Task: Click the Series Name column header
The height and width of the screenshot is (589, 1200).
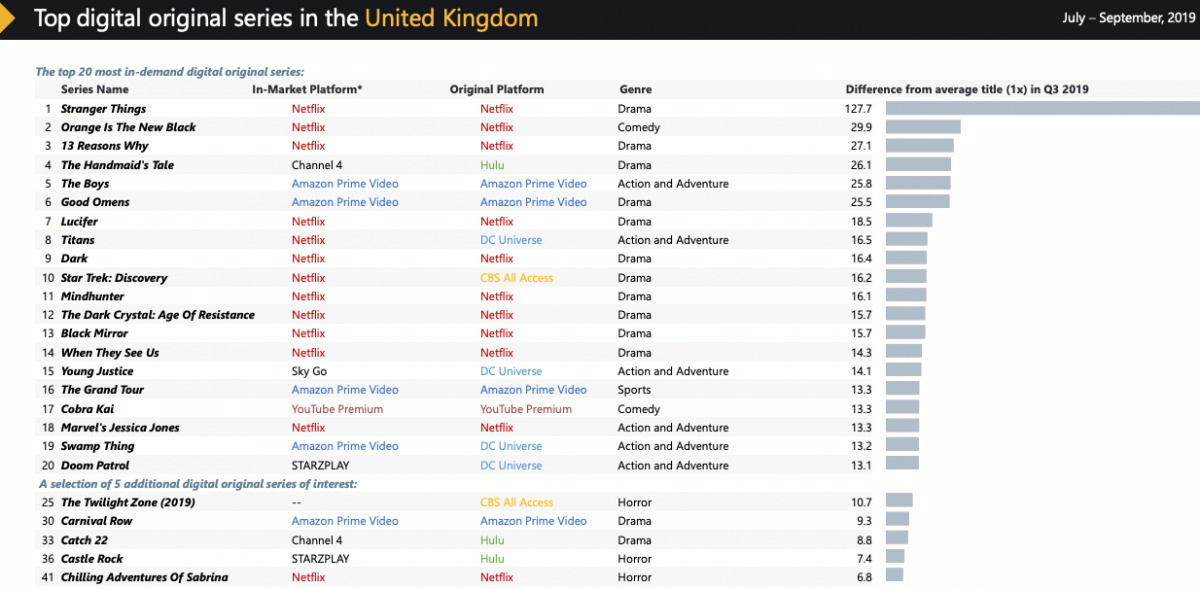Action: click(94, 89)
